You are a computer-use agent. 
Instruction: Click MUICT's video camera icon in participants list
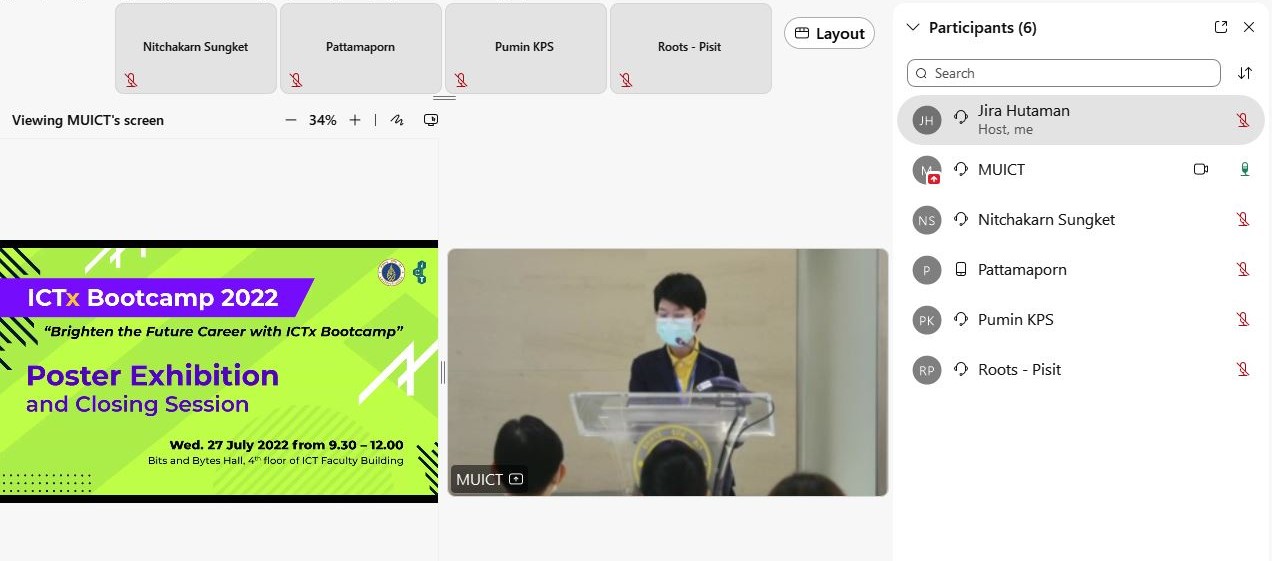coord(1201,170)
